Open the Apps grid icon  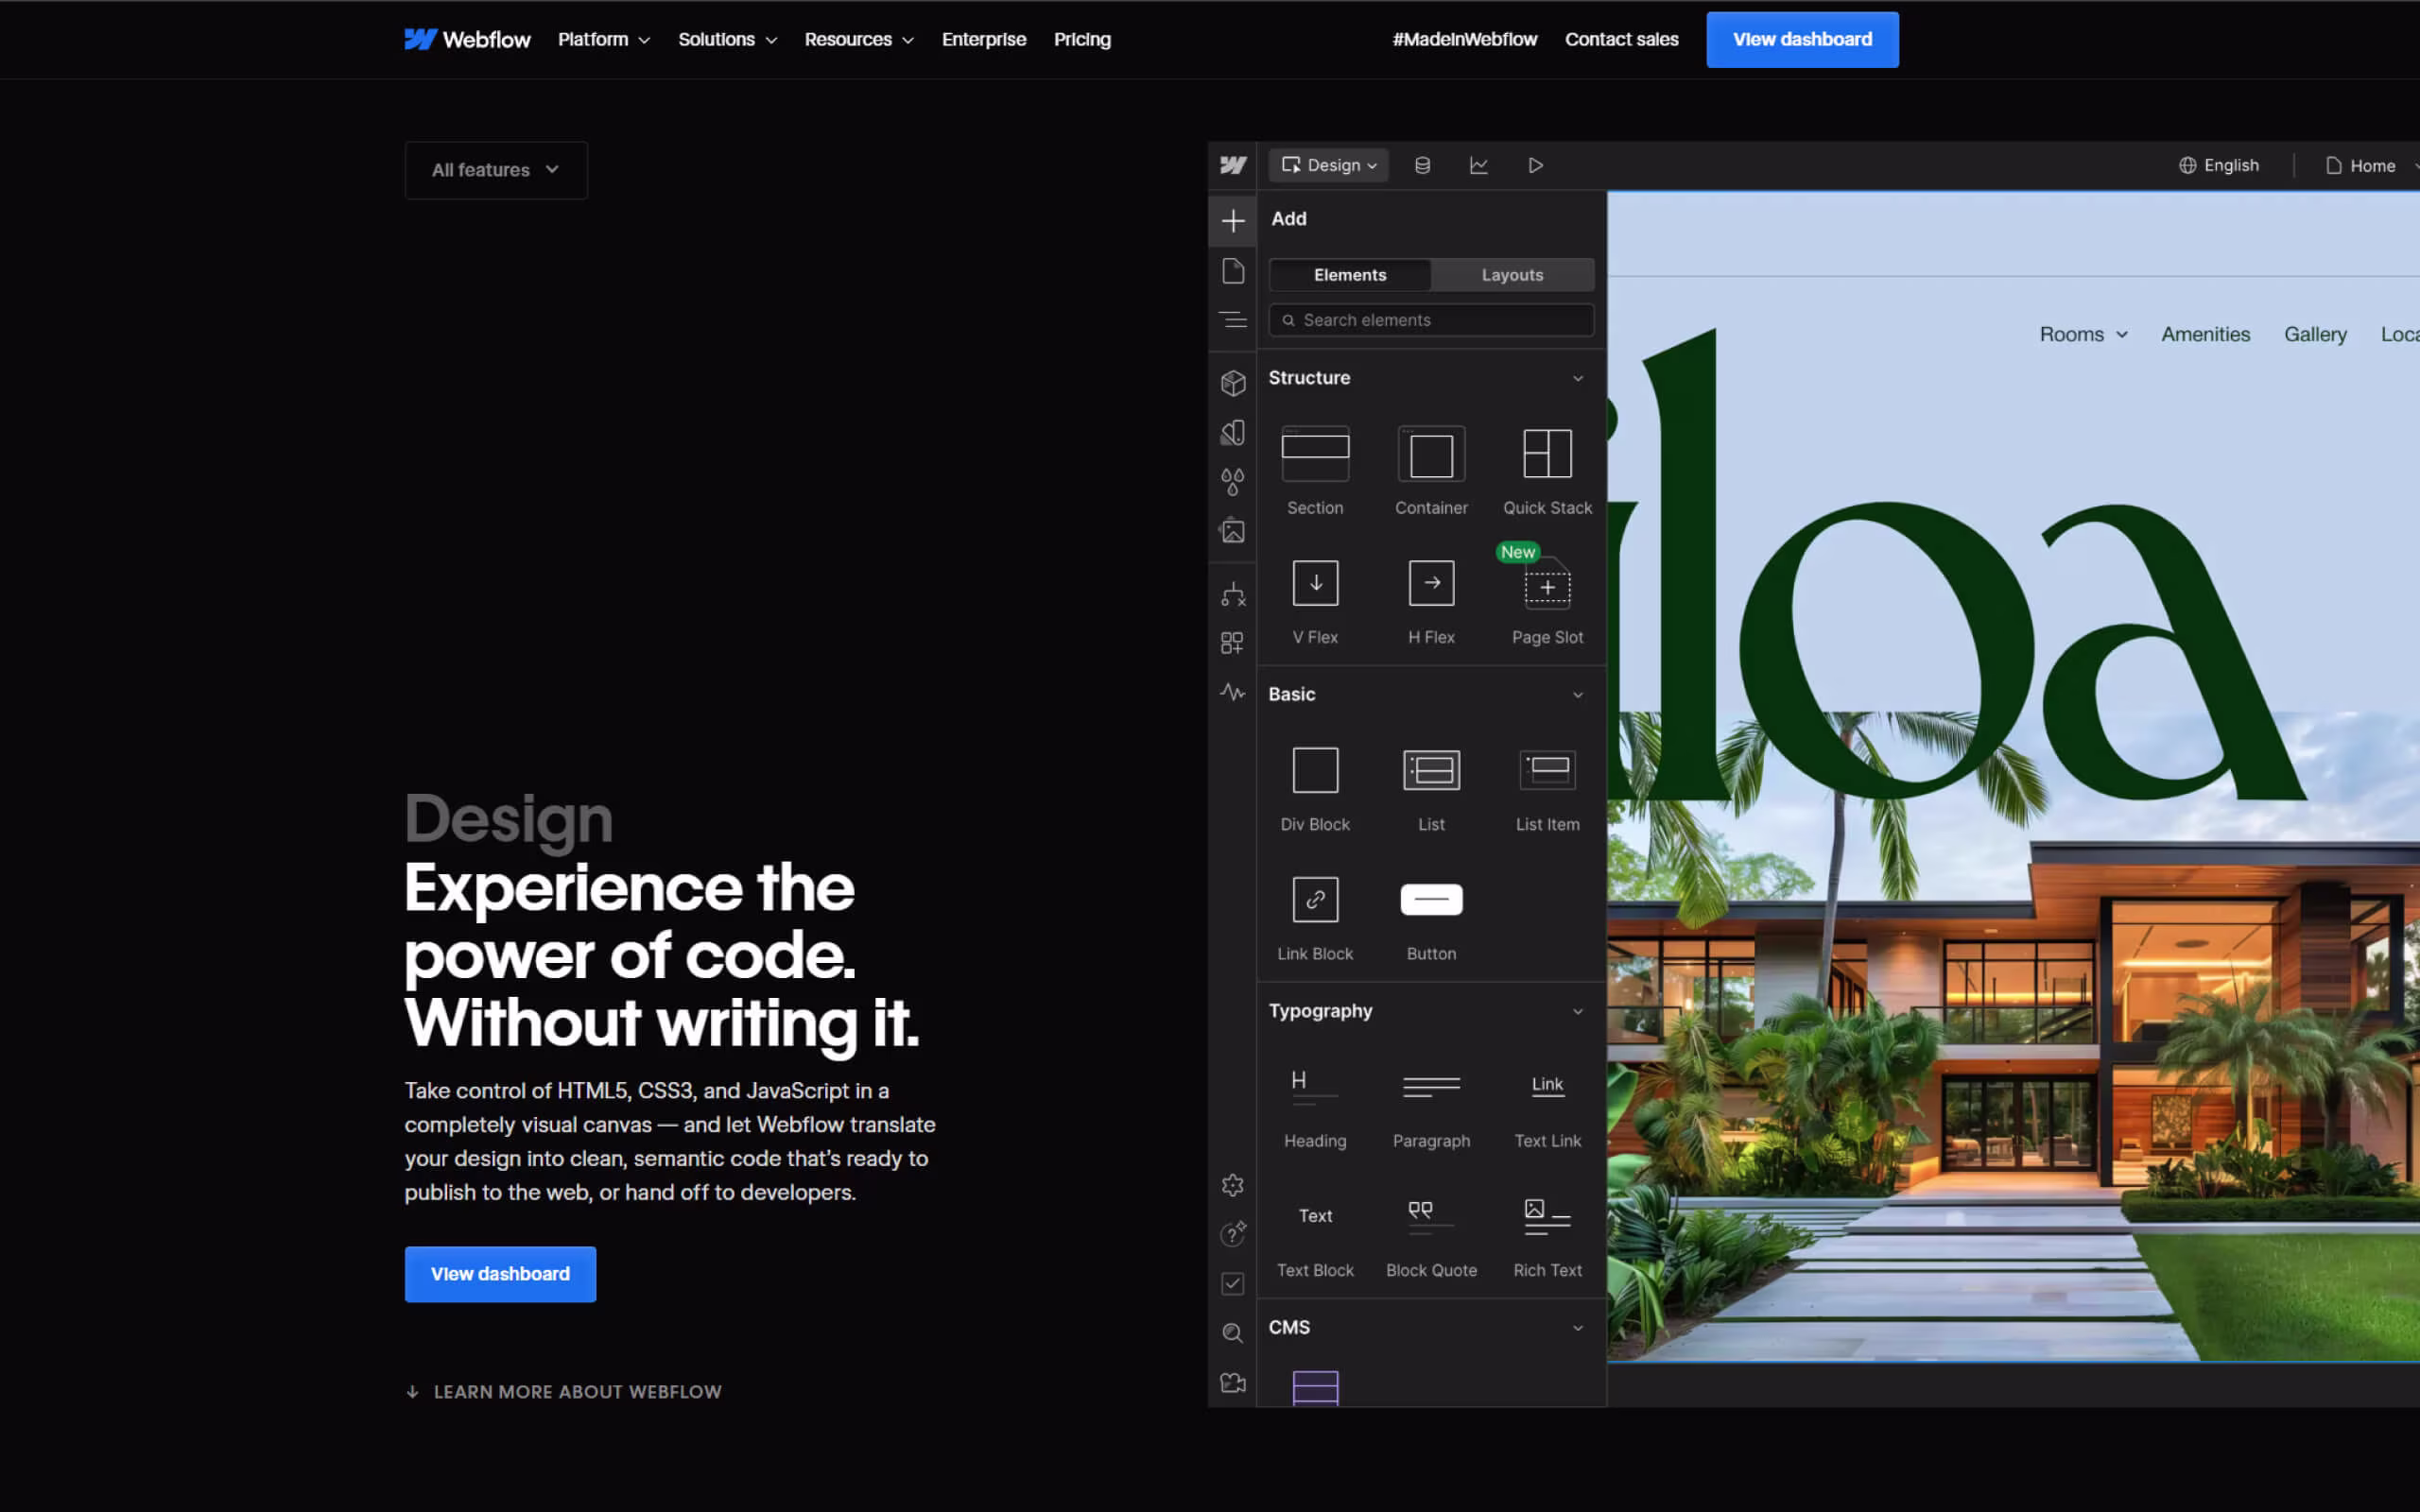1233,643
